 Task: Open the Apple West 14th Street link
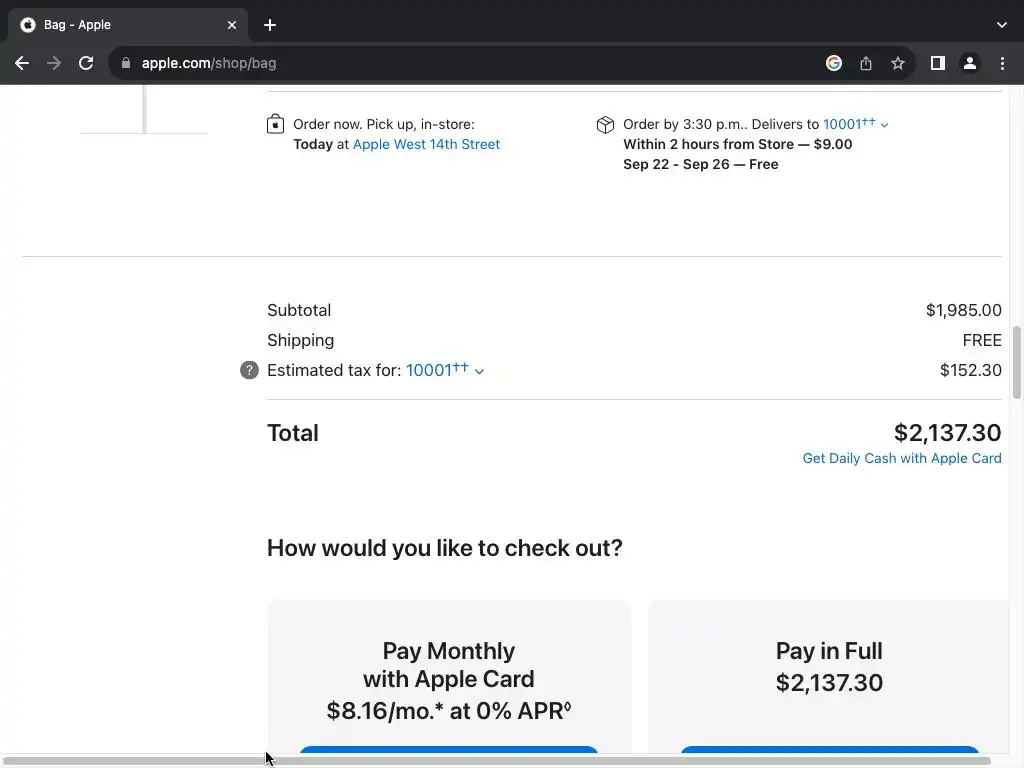click(426, 144)
